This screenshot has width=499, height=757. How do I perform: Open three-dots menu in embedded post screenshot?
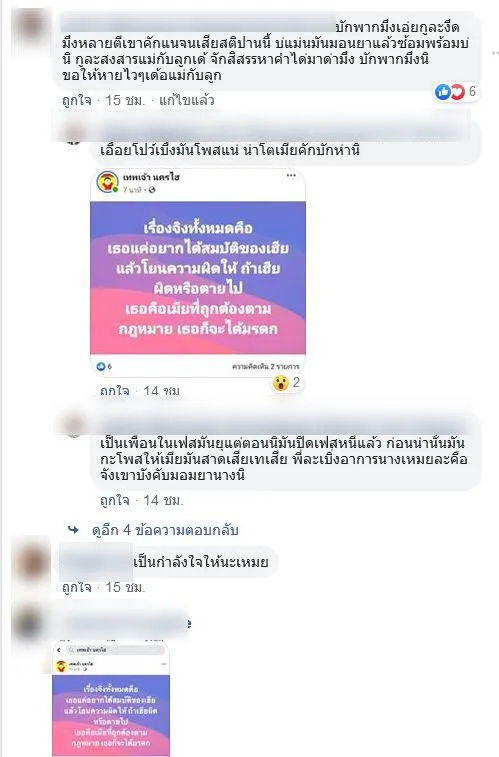(291, 176)
